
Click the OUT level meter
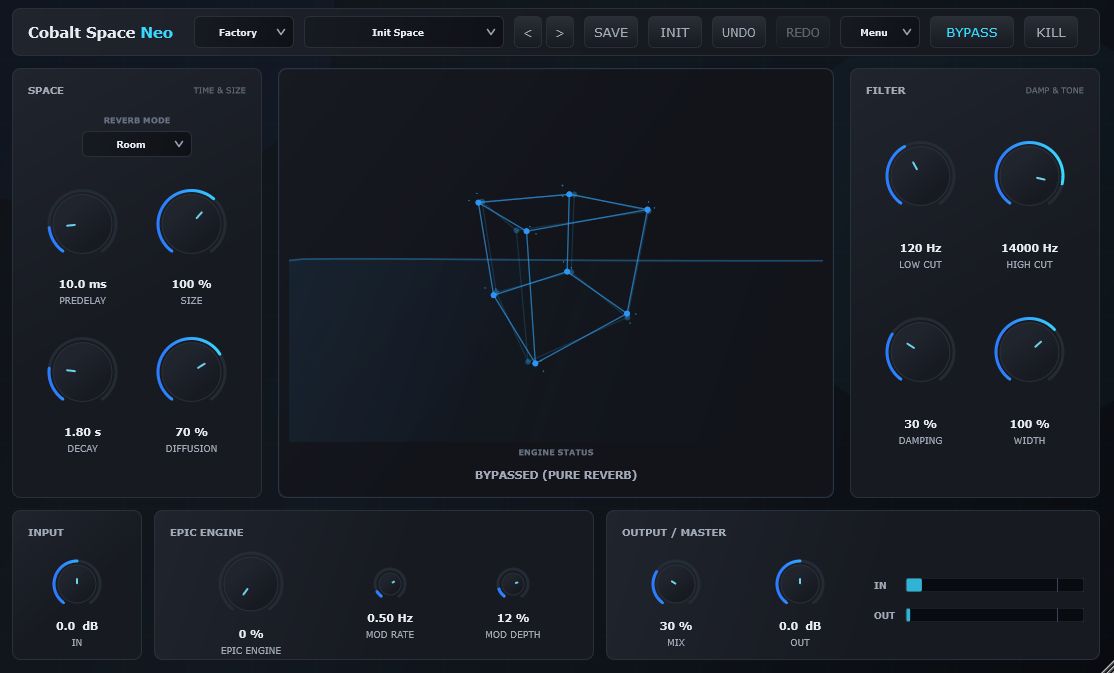click(x=995, y=615)
